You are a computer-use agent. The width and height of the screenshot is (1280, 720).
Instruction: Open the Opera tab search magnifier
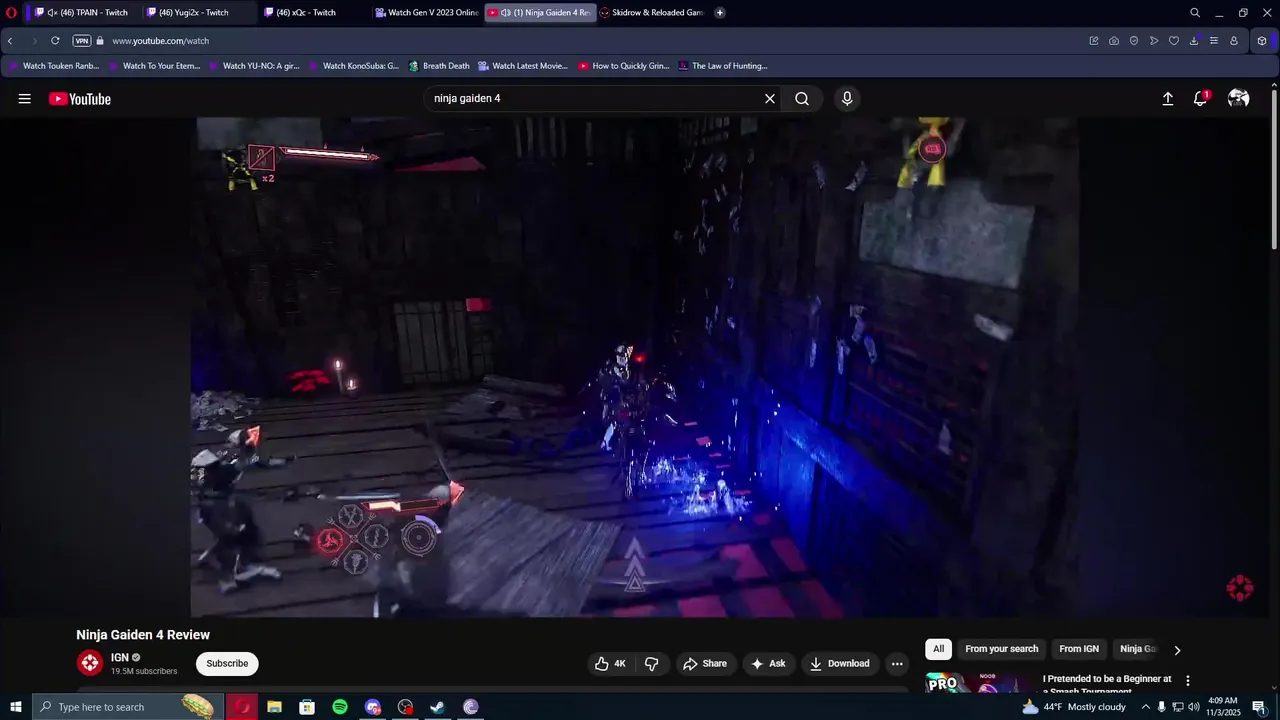point(1195,13)
